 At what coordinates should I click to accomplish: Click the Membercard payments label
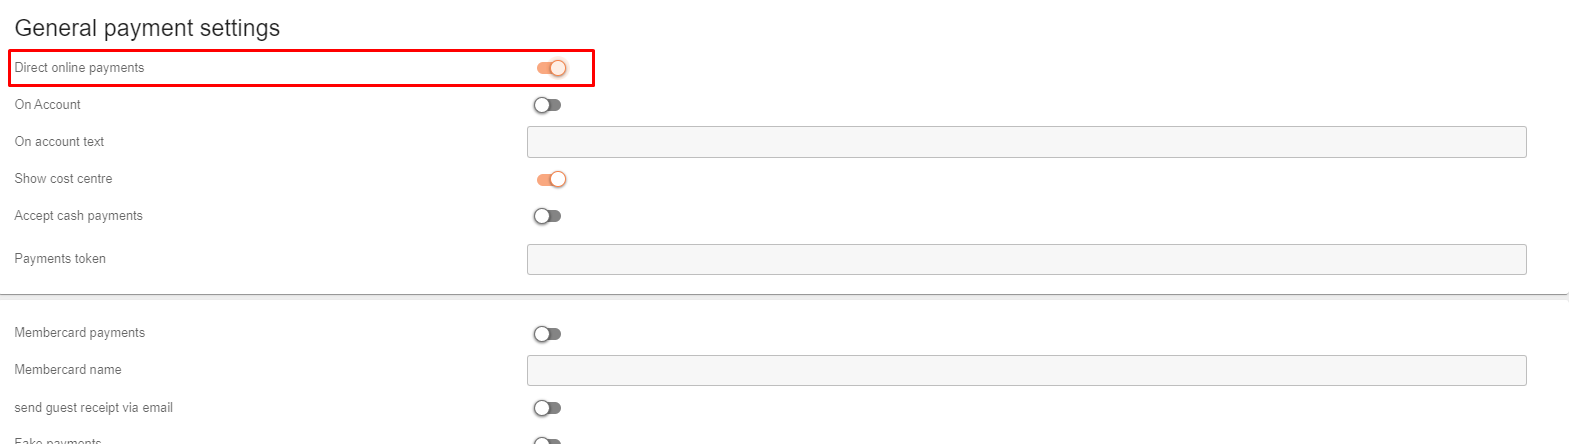click(79, 333)
